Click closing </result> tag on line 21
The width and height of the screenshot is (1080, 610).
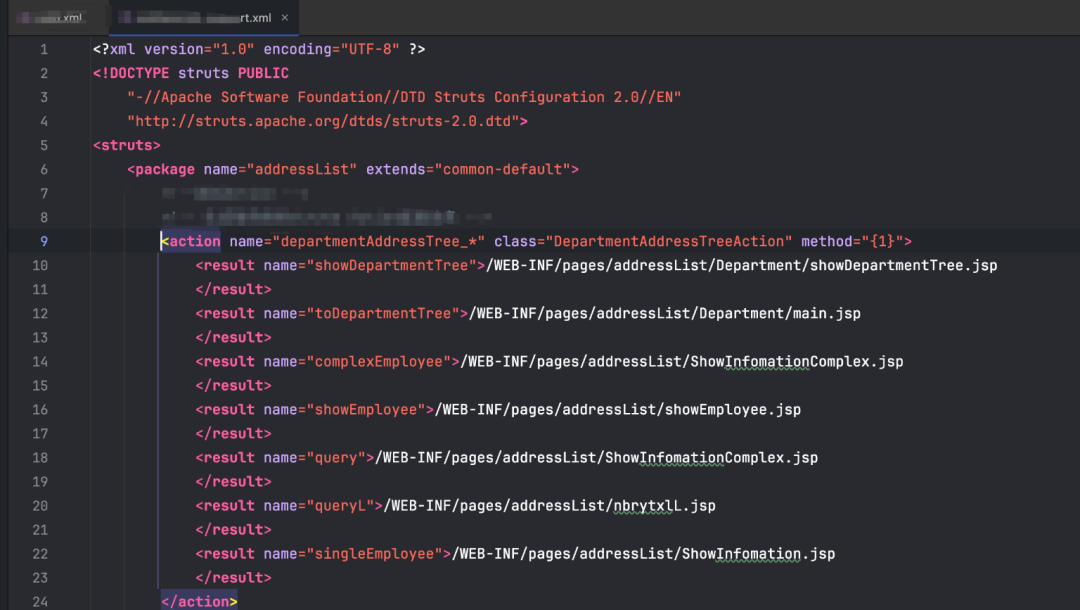tap(233, 531)
